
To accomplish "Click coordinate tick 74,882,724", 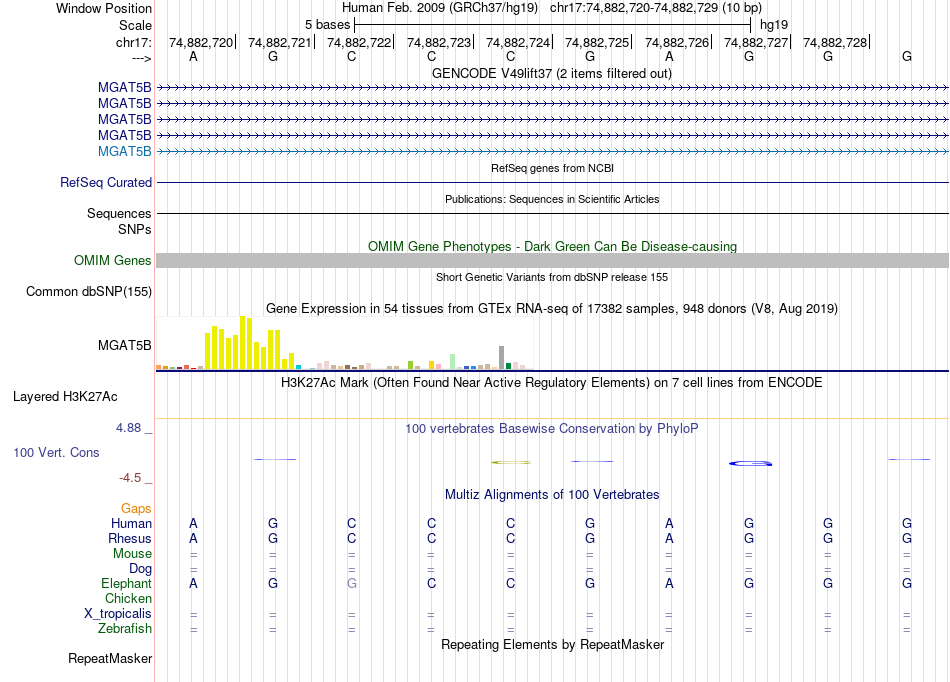I will coord(518,42).
